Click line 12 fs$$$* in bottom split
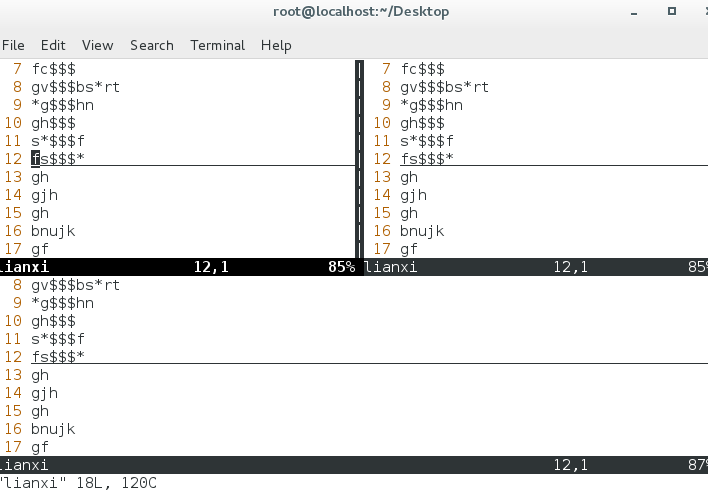 click(58, 357)
